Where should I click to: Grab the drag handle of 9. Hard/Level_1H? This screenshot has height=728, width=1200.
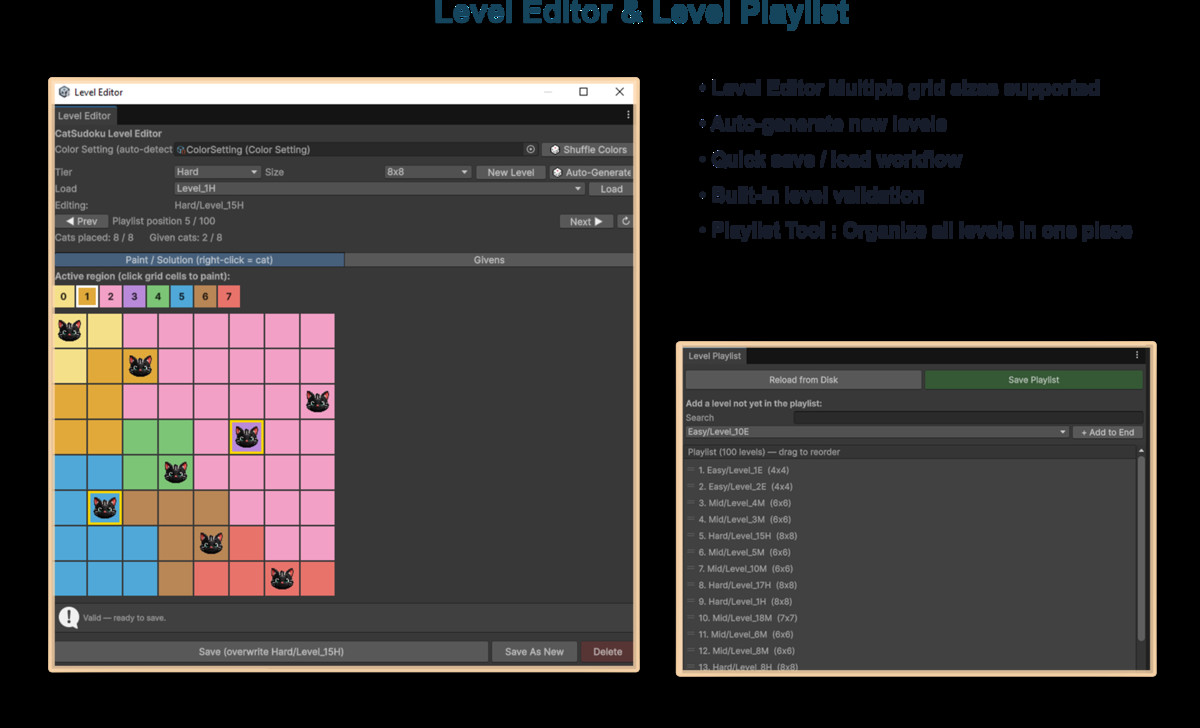691,602
